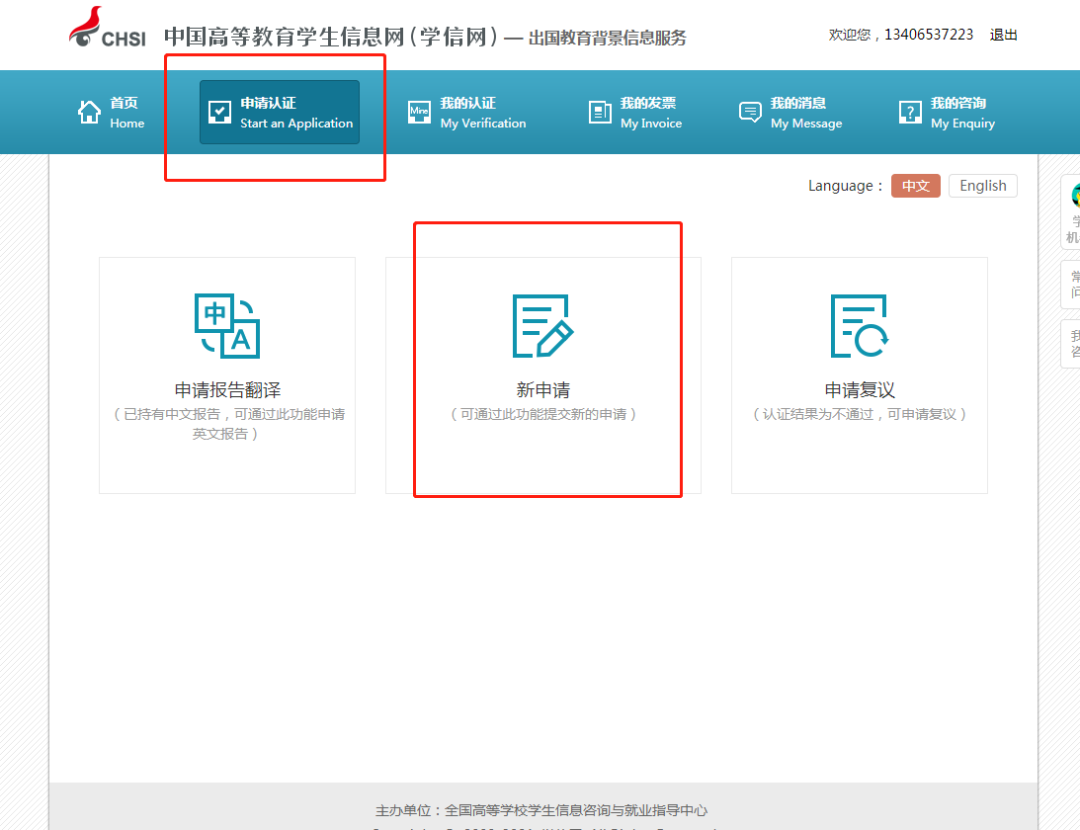Click the 申请报告翻译 translation icon
This screenshot has height=830, width=1080.
(x=227, y=326)
